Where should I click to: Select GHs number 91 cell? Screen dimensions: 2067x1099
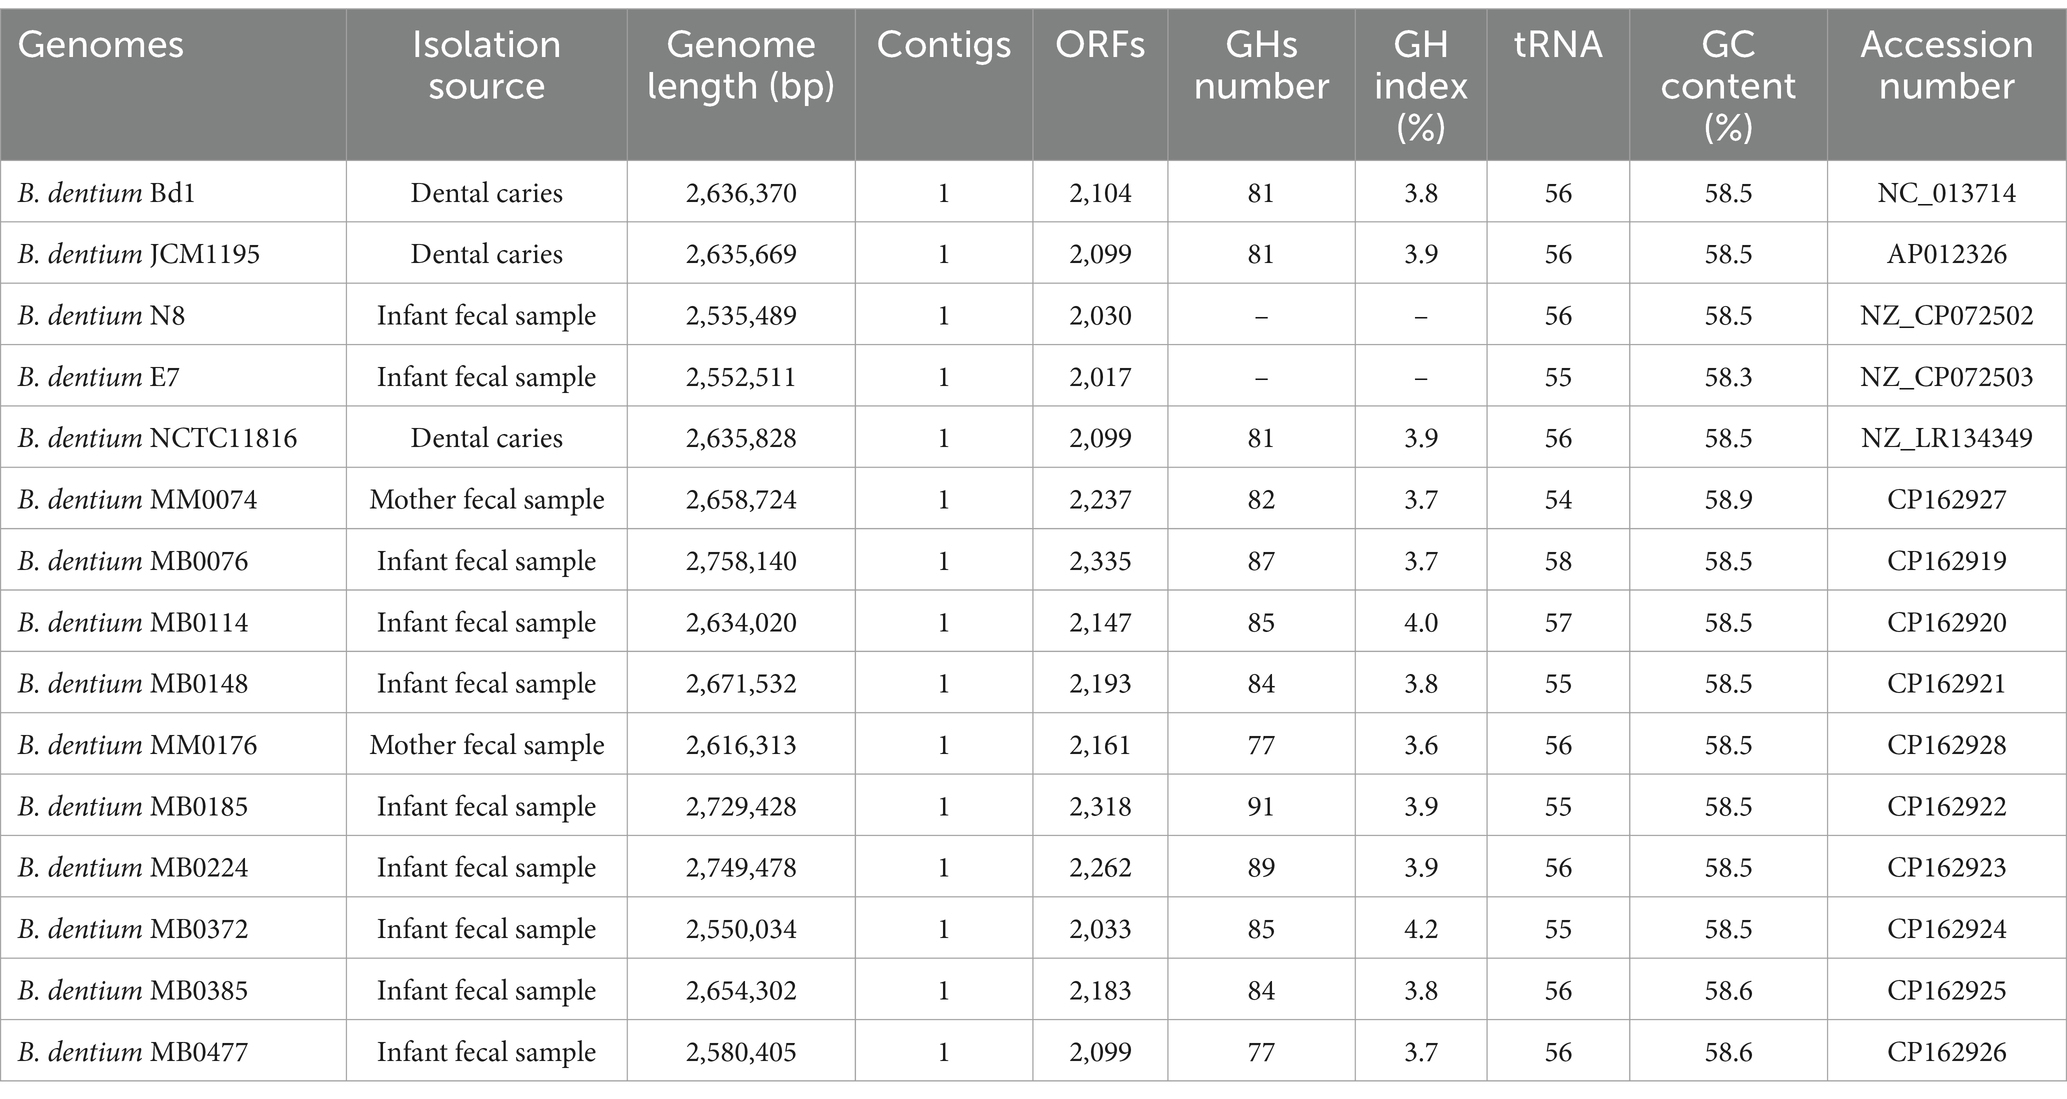click(1261, 806)
